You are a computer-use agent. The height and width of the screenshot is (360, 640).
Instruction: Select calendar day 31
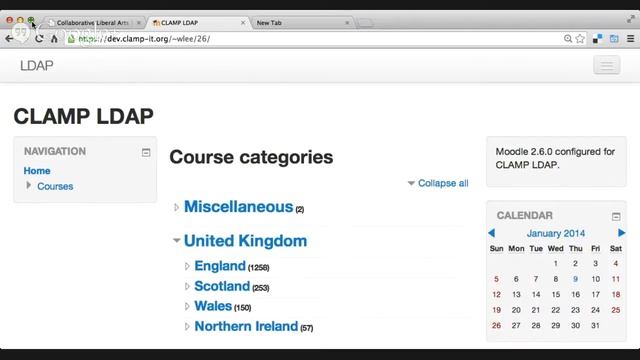(x=595, y=326)
